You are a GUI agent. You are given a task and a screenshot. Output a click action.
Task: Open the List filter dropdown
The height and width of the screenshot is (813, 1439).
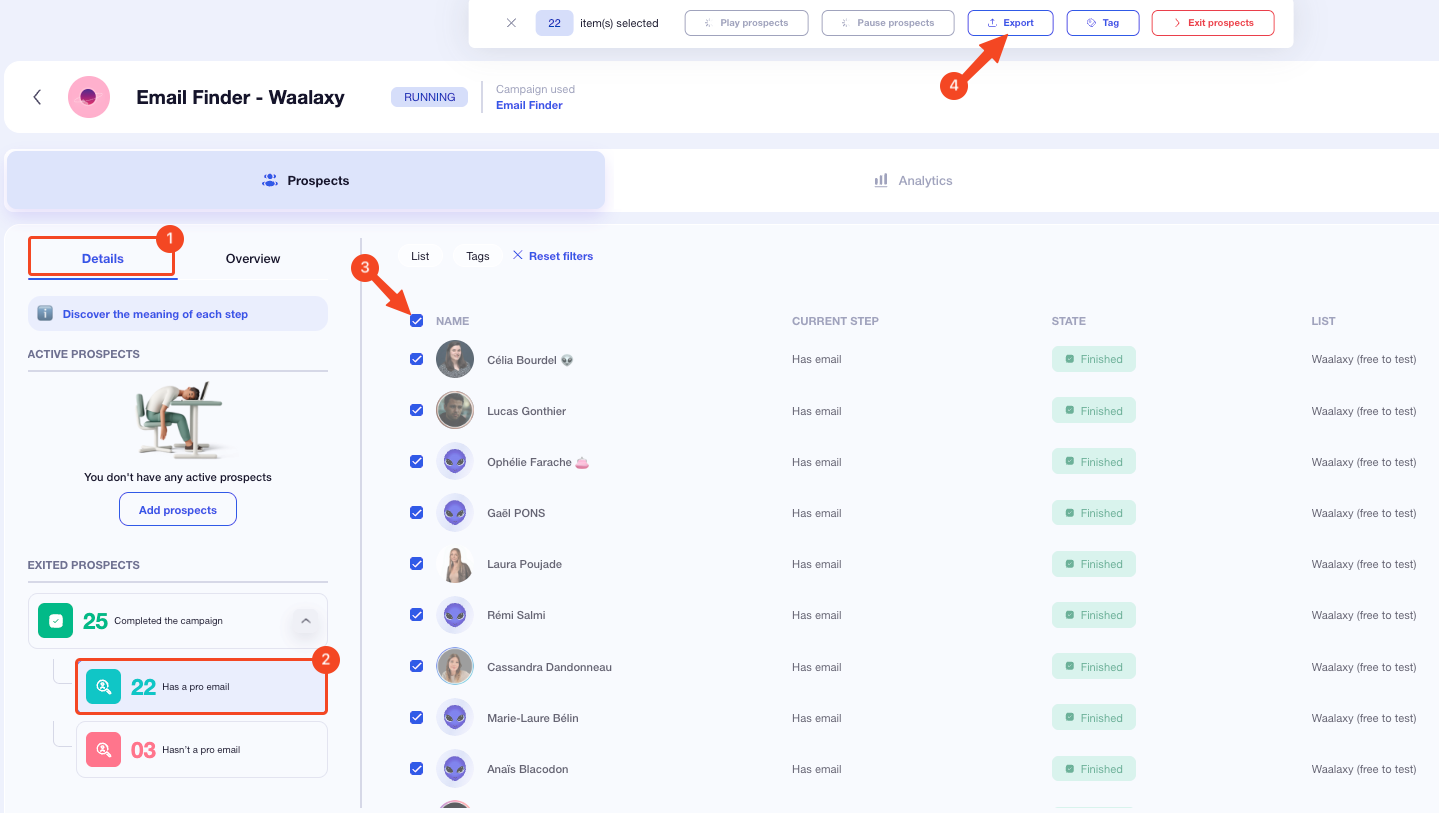click(420, 256)
